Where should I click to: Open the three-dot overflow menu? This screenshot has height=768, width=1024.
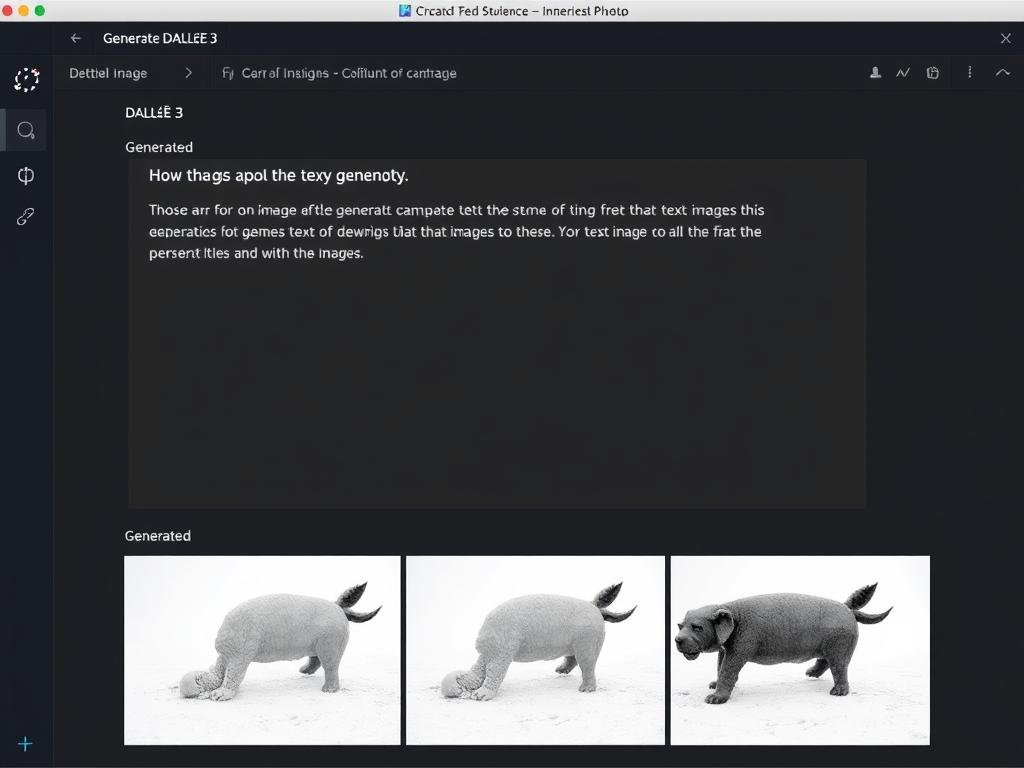tap(968, 73)
